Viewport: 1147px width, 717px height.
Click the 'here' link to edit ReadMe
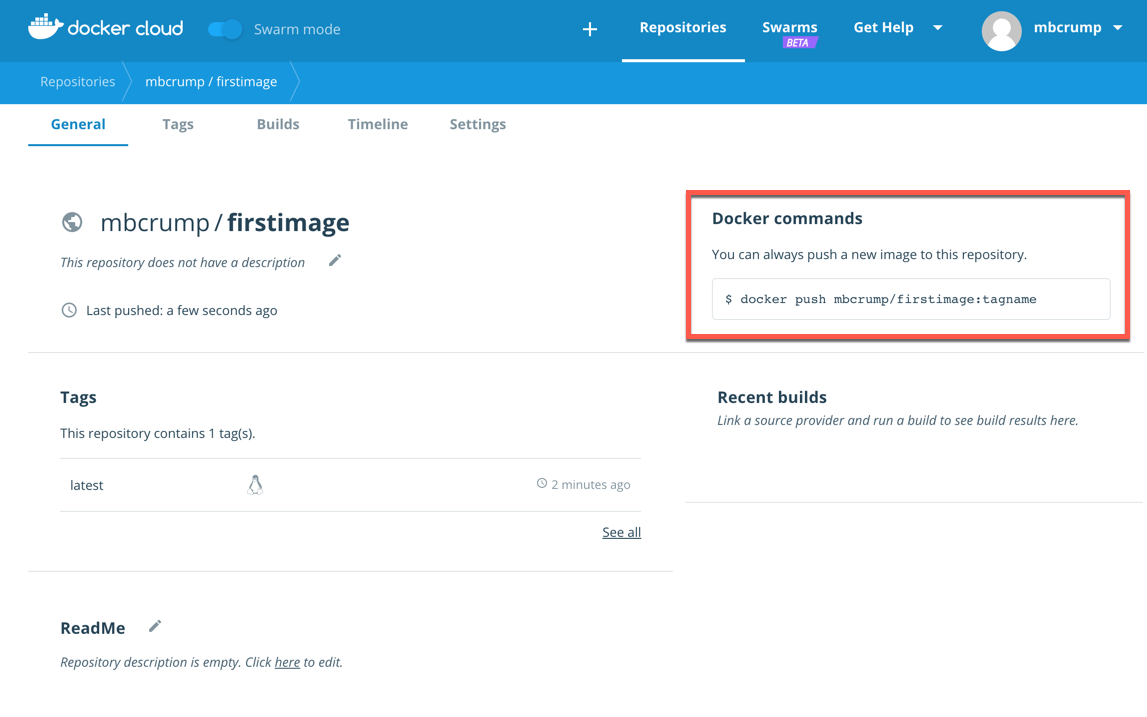tap(287, 662)
